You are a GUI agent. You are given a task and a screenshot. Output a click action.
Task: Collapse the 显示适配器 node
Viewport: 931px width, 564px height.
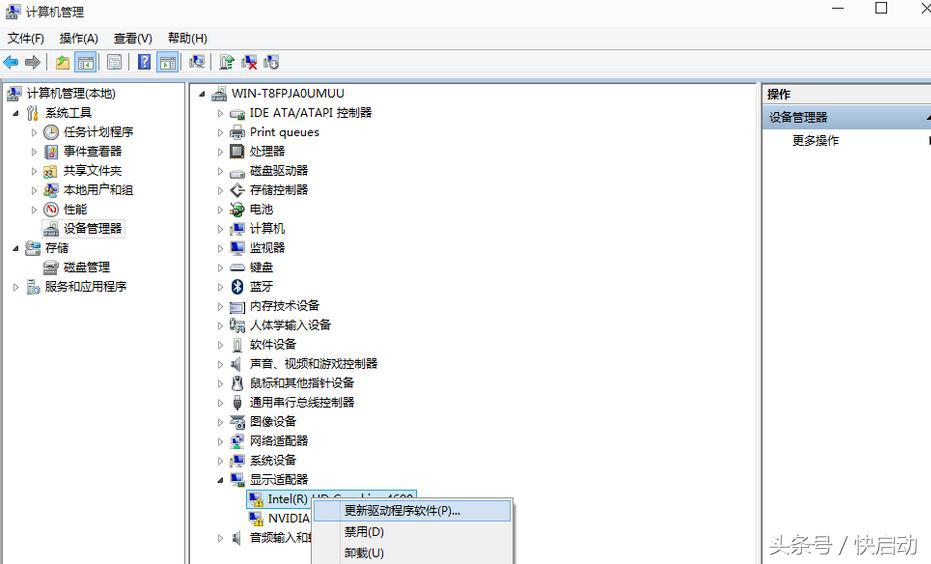point(220,480)
